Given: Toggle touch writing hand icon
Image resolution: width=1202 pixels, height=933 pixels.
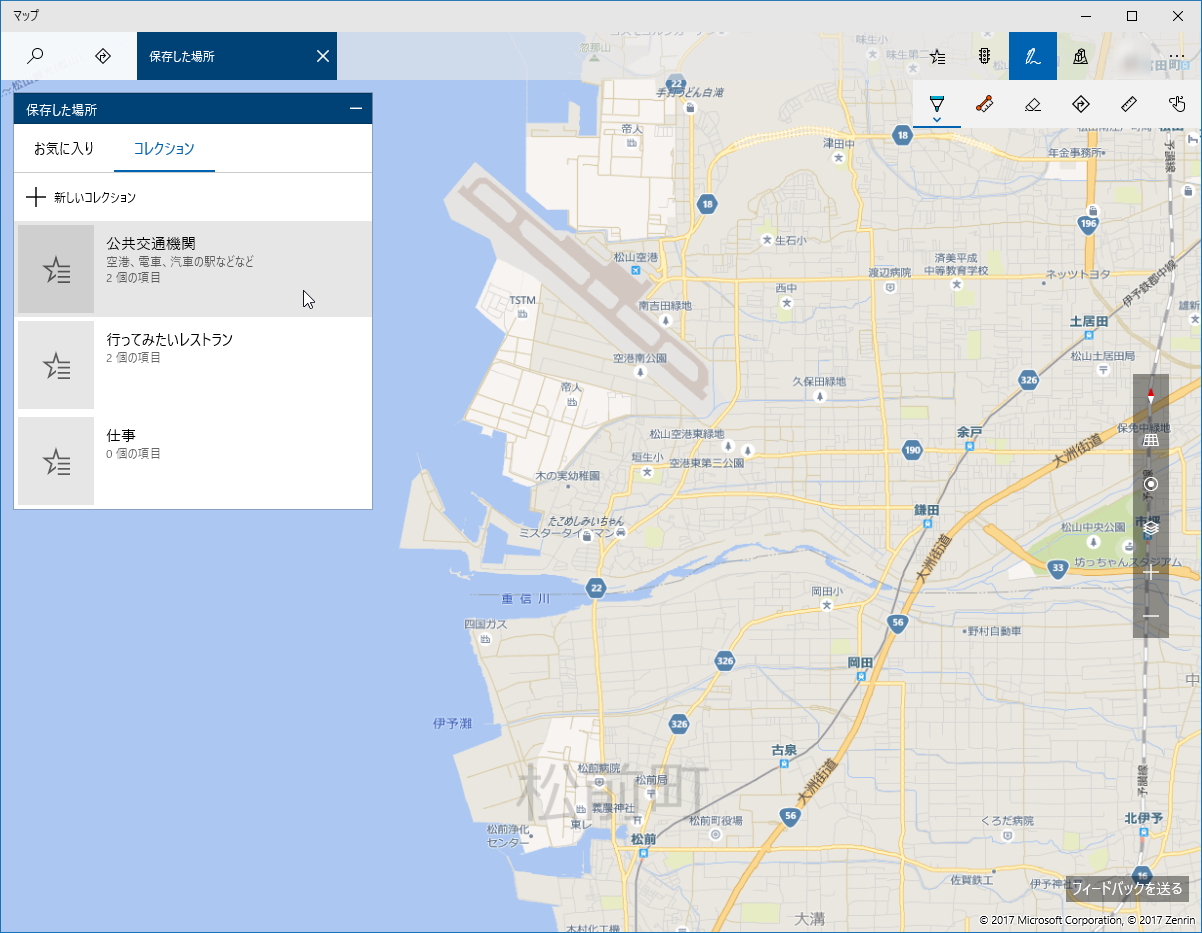Looking at the screenshot, I should pyautogui.click(x=1177, y=104).
